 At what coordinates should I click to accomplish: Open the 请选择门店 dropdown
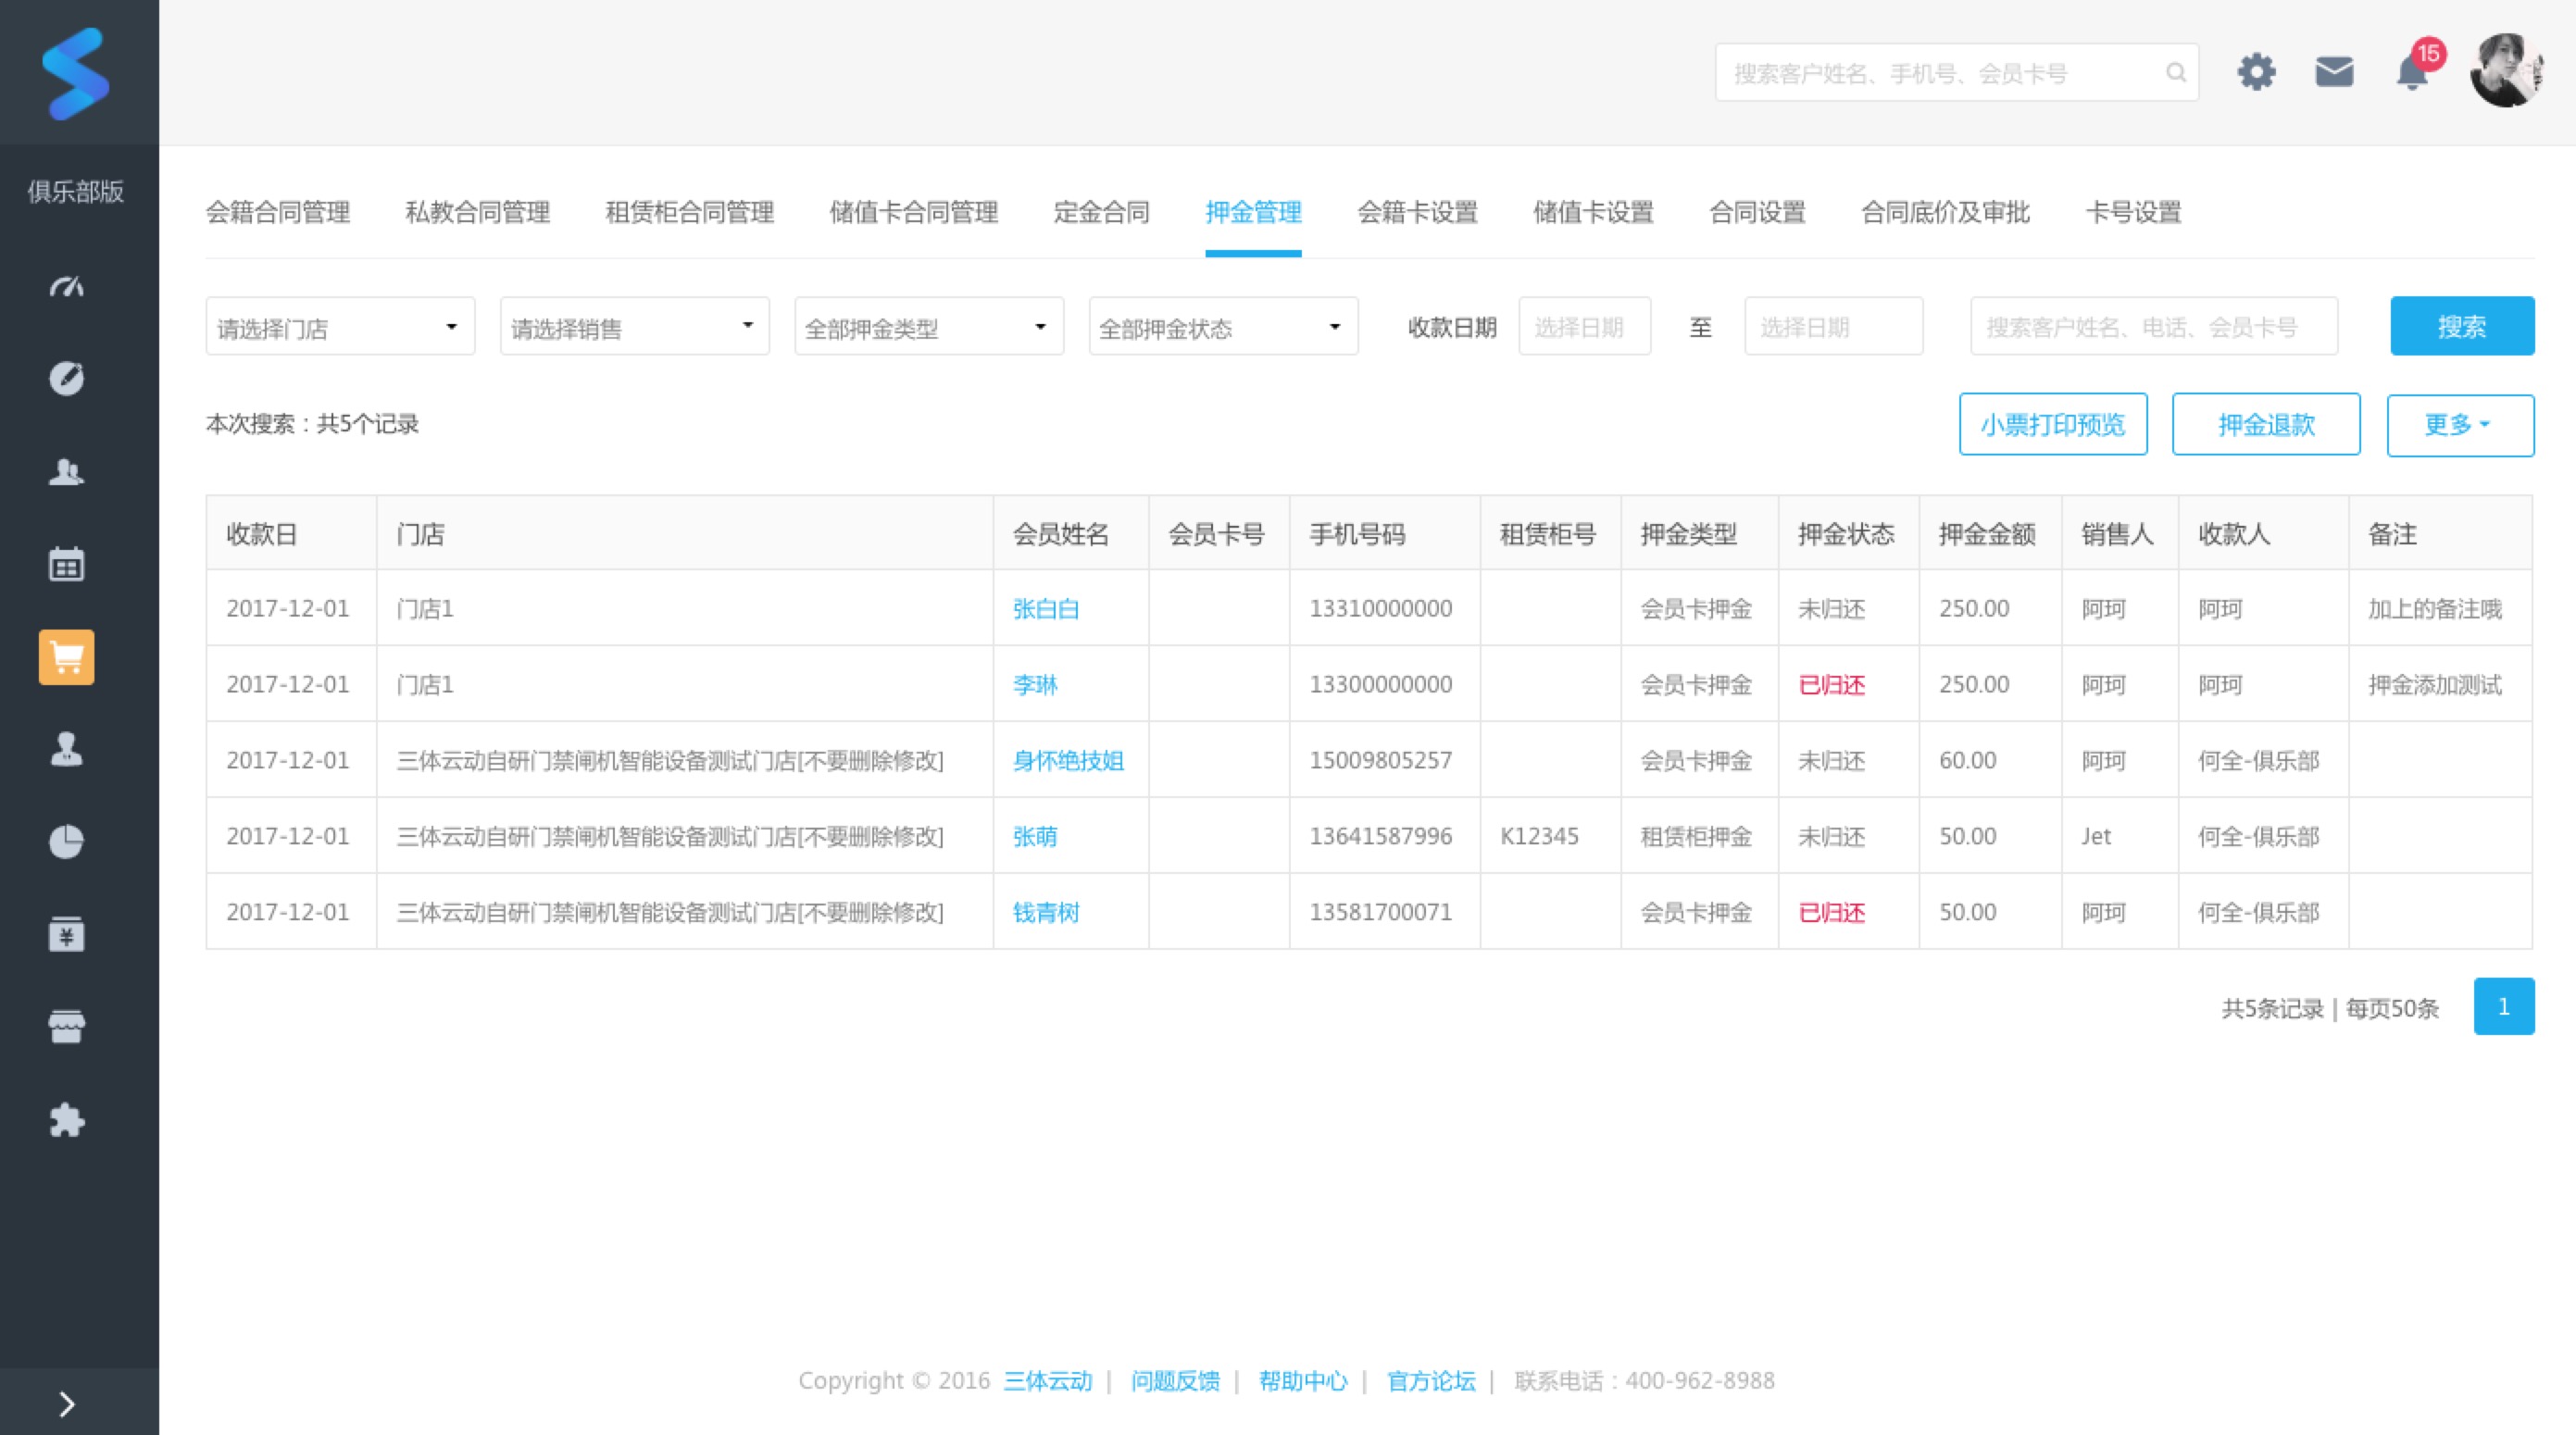[x=340, y=326]
